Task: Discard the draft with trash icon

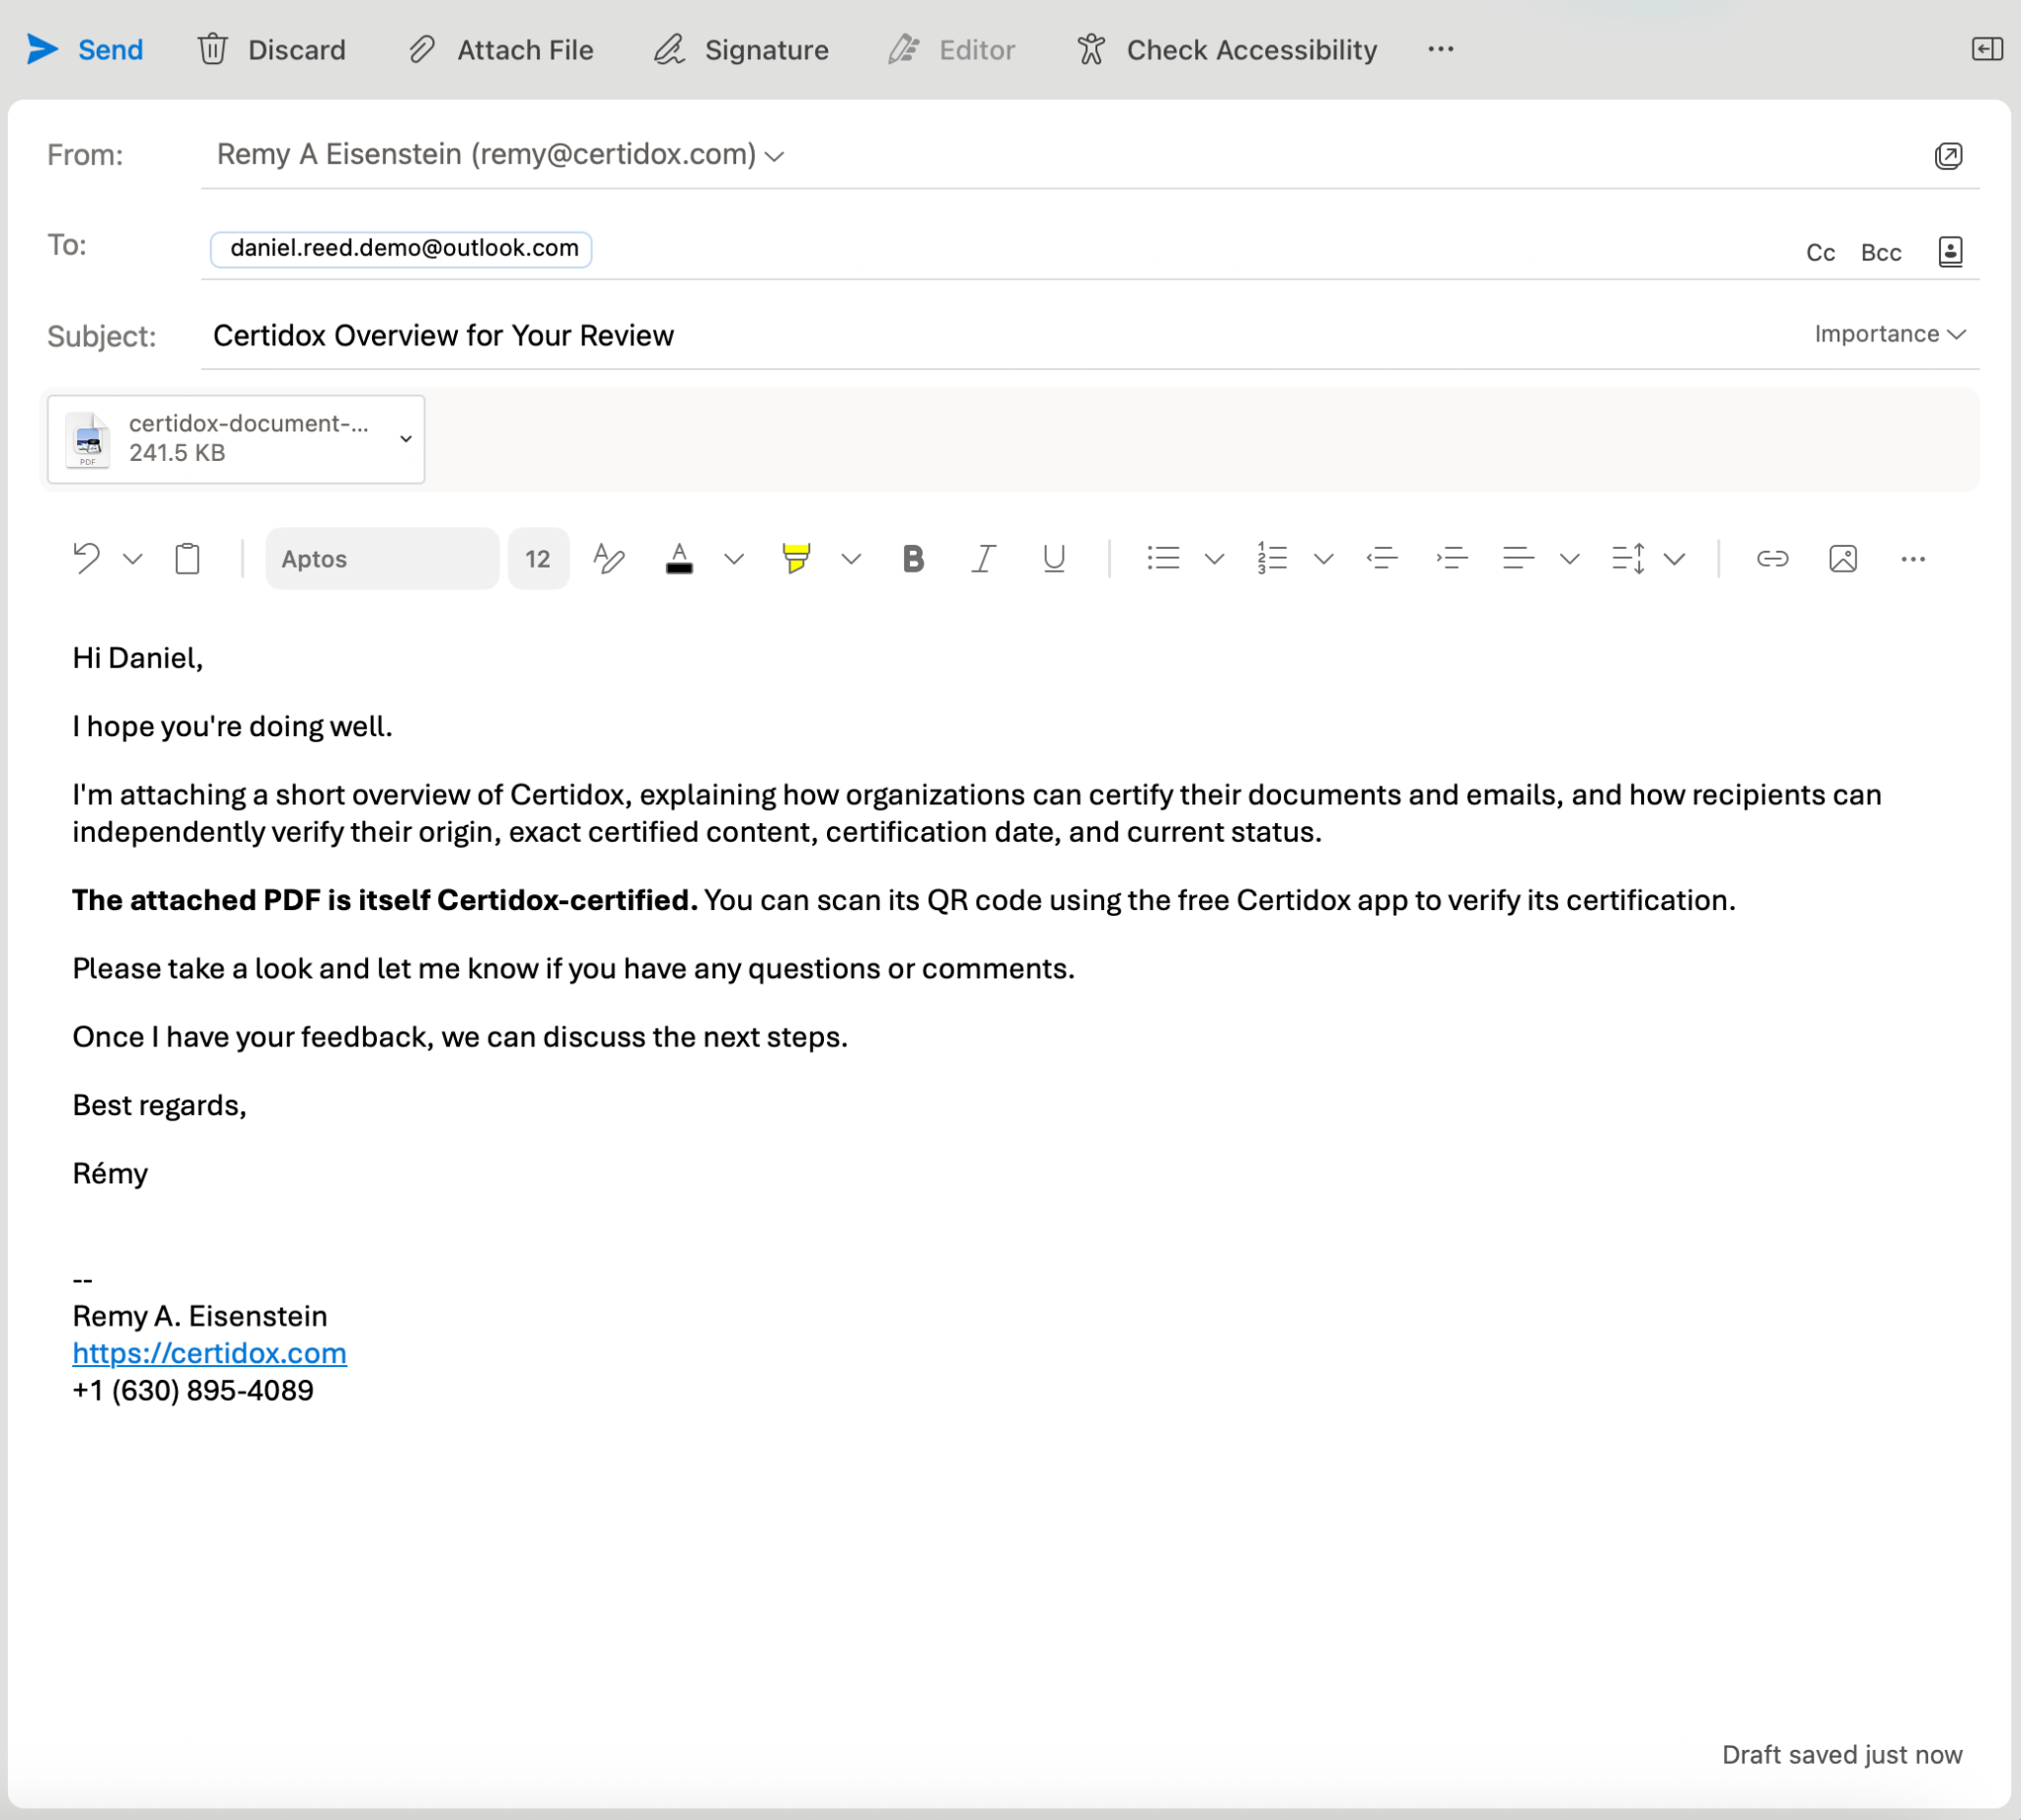Action: 271,49
